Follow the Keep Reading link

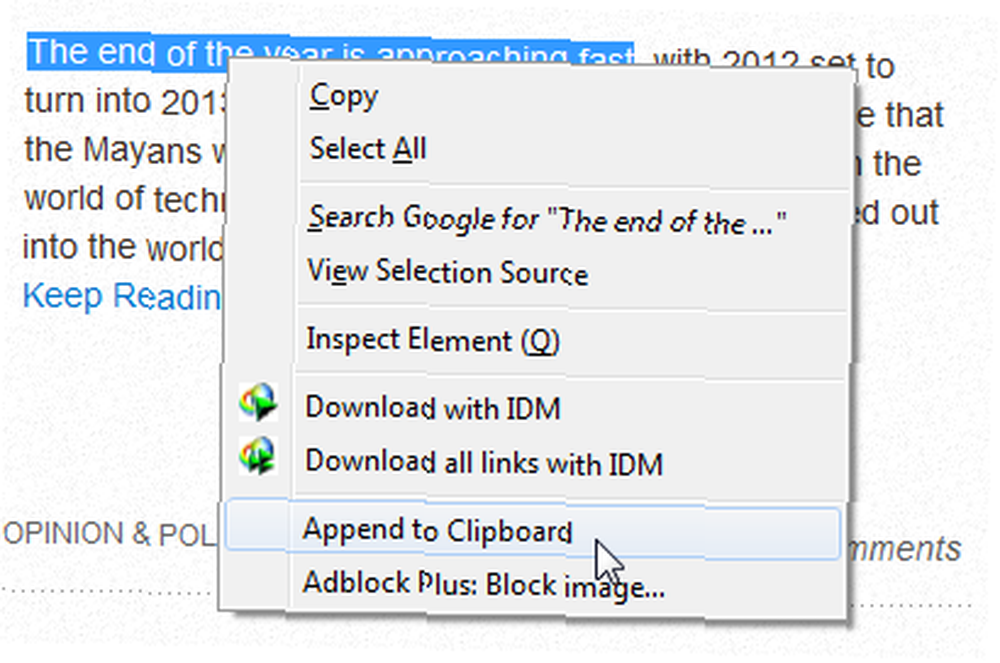point(121,296)
